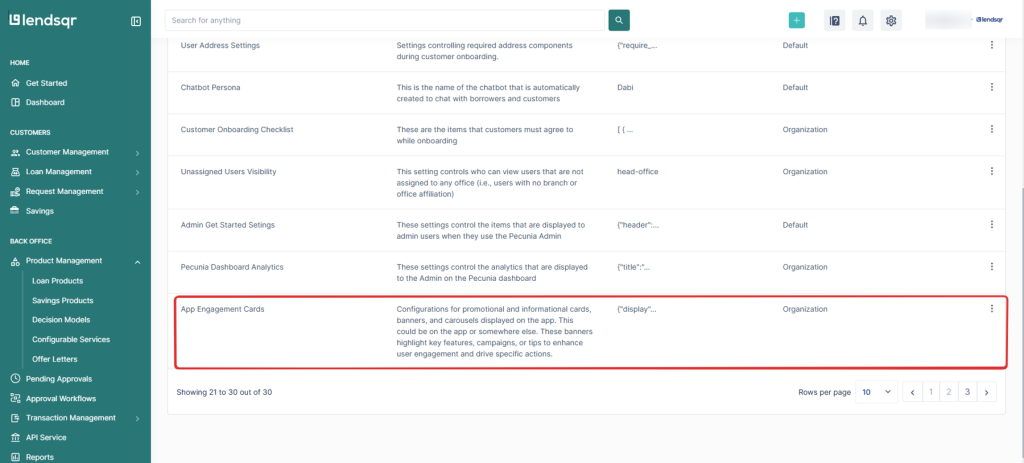Click previous page arrow in pagination
The image size is (1024, 463).
(912, 393)
